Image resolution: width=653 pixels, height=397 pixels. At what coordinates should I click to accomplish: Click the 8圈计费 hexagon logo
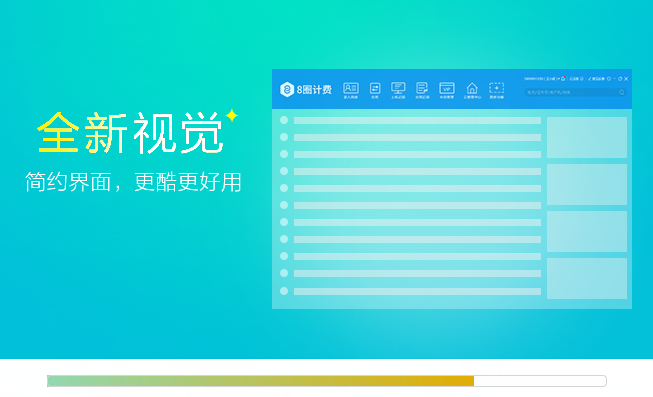pos(287,90)
